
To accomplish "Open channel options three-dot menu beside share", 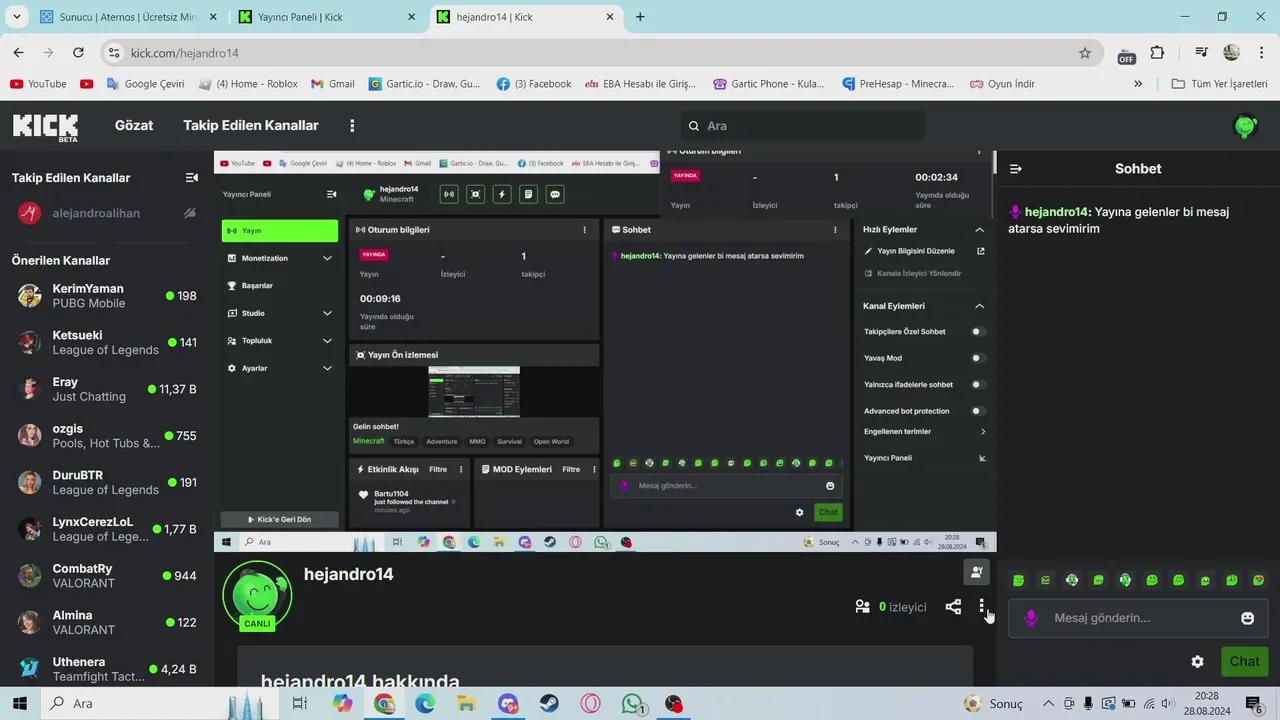I will coord(982,607).
